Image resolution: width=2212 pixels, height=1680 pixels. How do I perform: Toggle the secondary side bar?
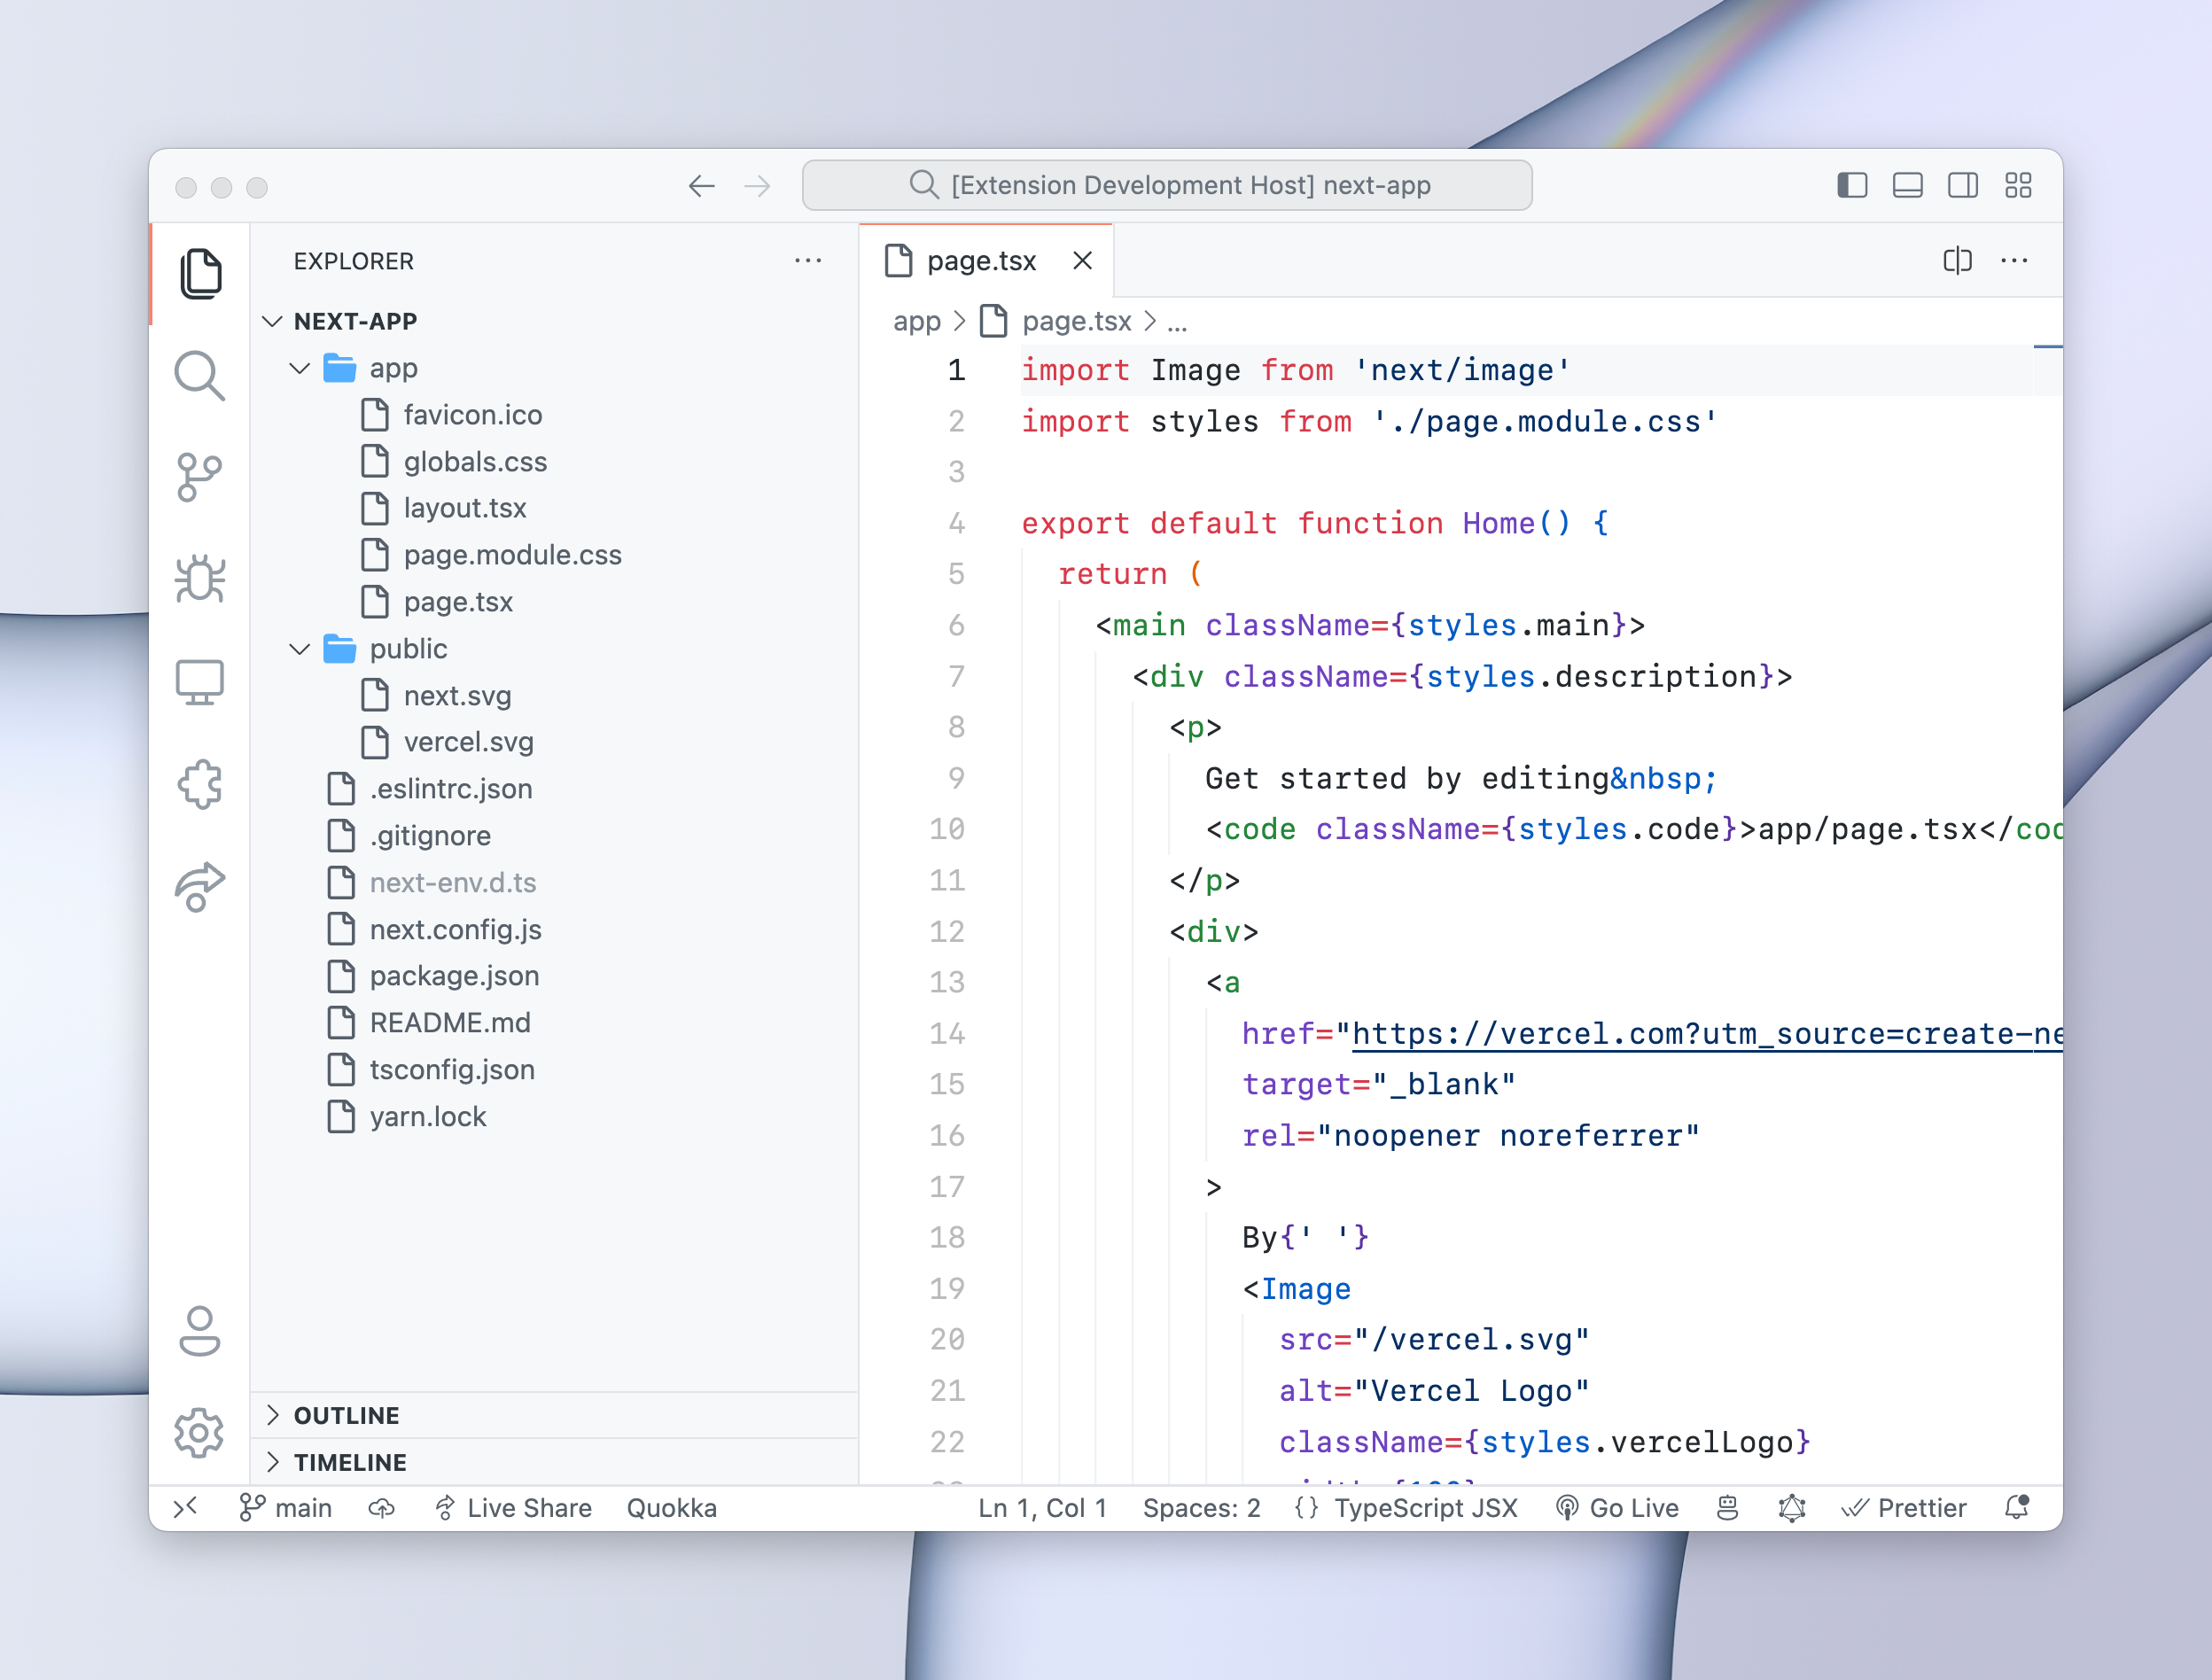(1962, 185)
